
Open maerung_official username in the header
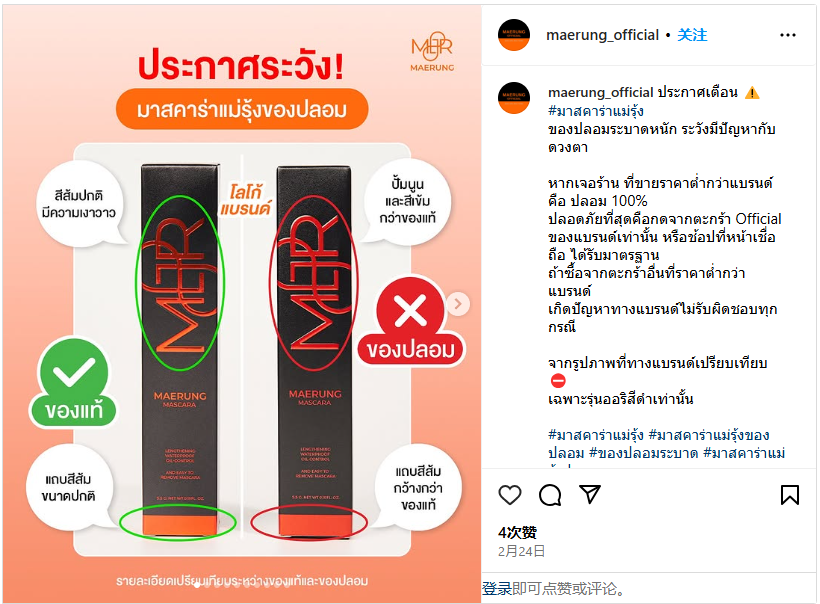pos(602,35)
